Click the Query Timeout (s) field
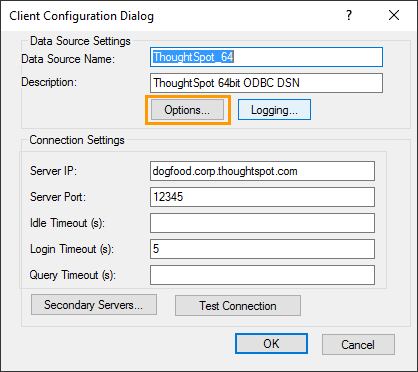The width and height of the screenshot is (418, 372). pos(262,275)
